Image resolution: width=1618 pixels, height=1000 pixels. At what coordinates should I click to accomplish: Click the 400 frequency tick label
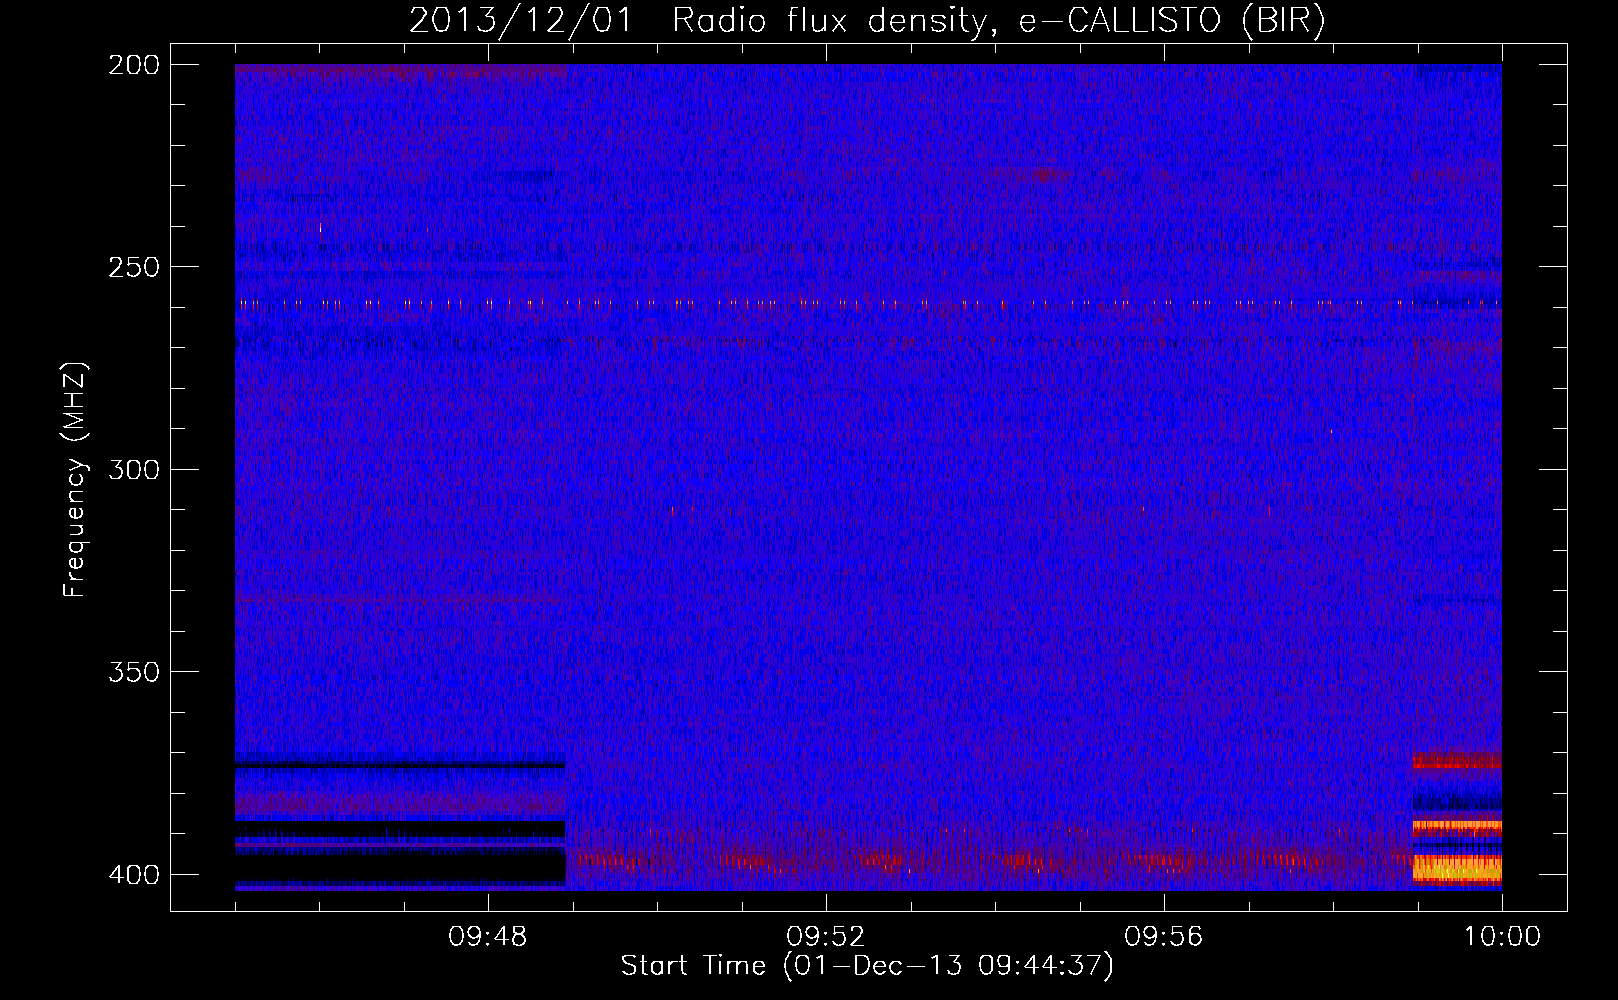(134, 874)
